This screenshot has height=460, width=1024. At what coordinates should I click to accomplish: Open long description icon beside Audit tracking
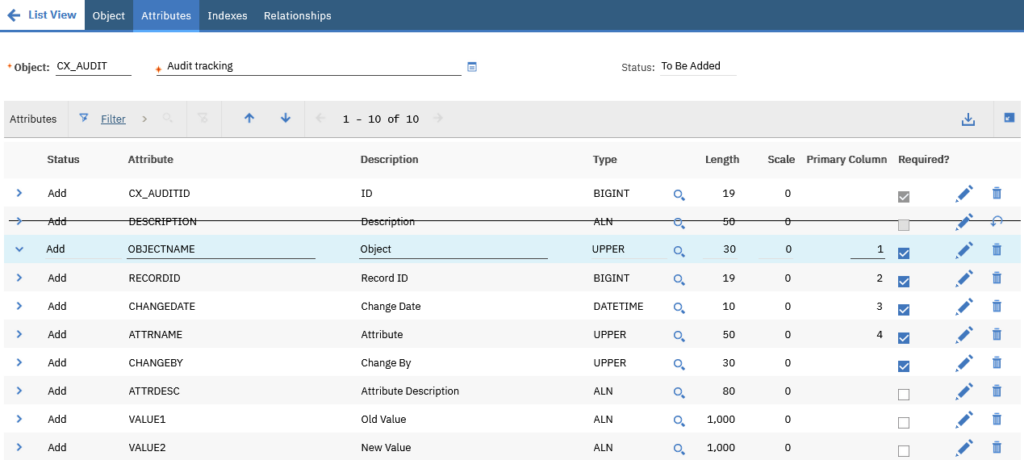(x=472, y=67)
